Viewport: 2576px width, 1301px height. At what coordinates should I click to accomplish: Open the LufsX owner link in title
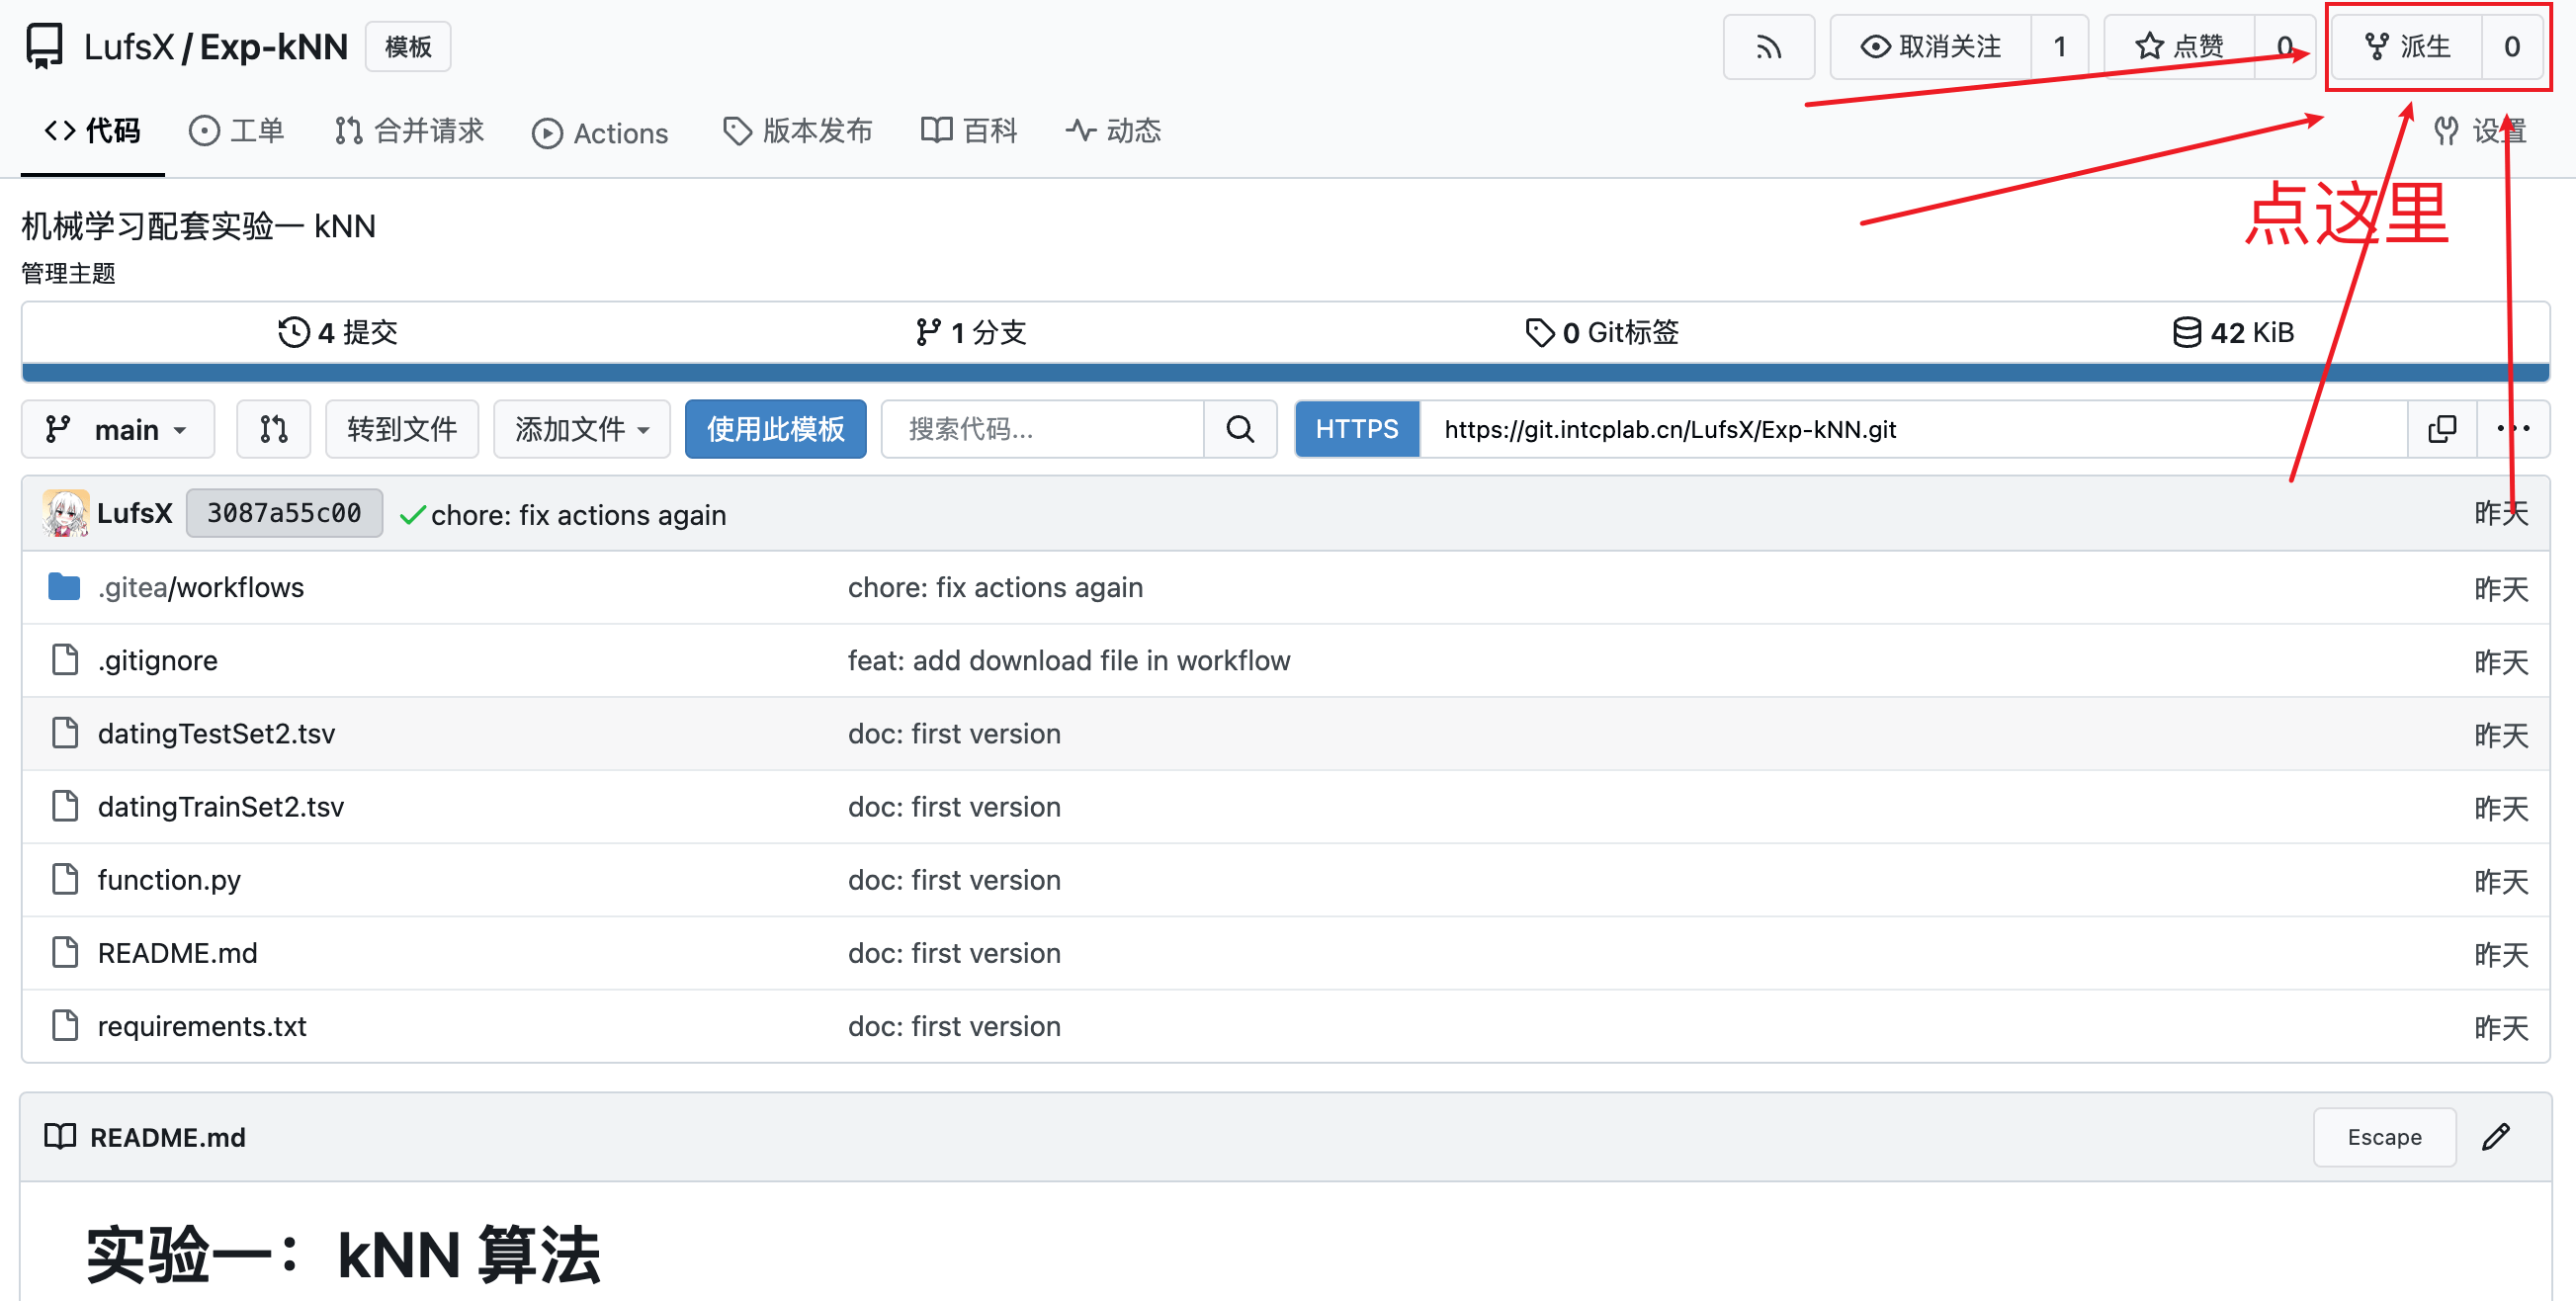point(129,46)
